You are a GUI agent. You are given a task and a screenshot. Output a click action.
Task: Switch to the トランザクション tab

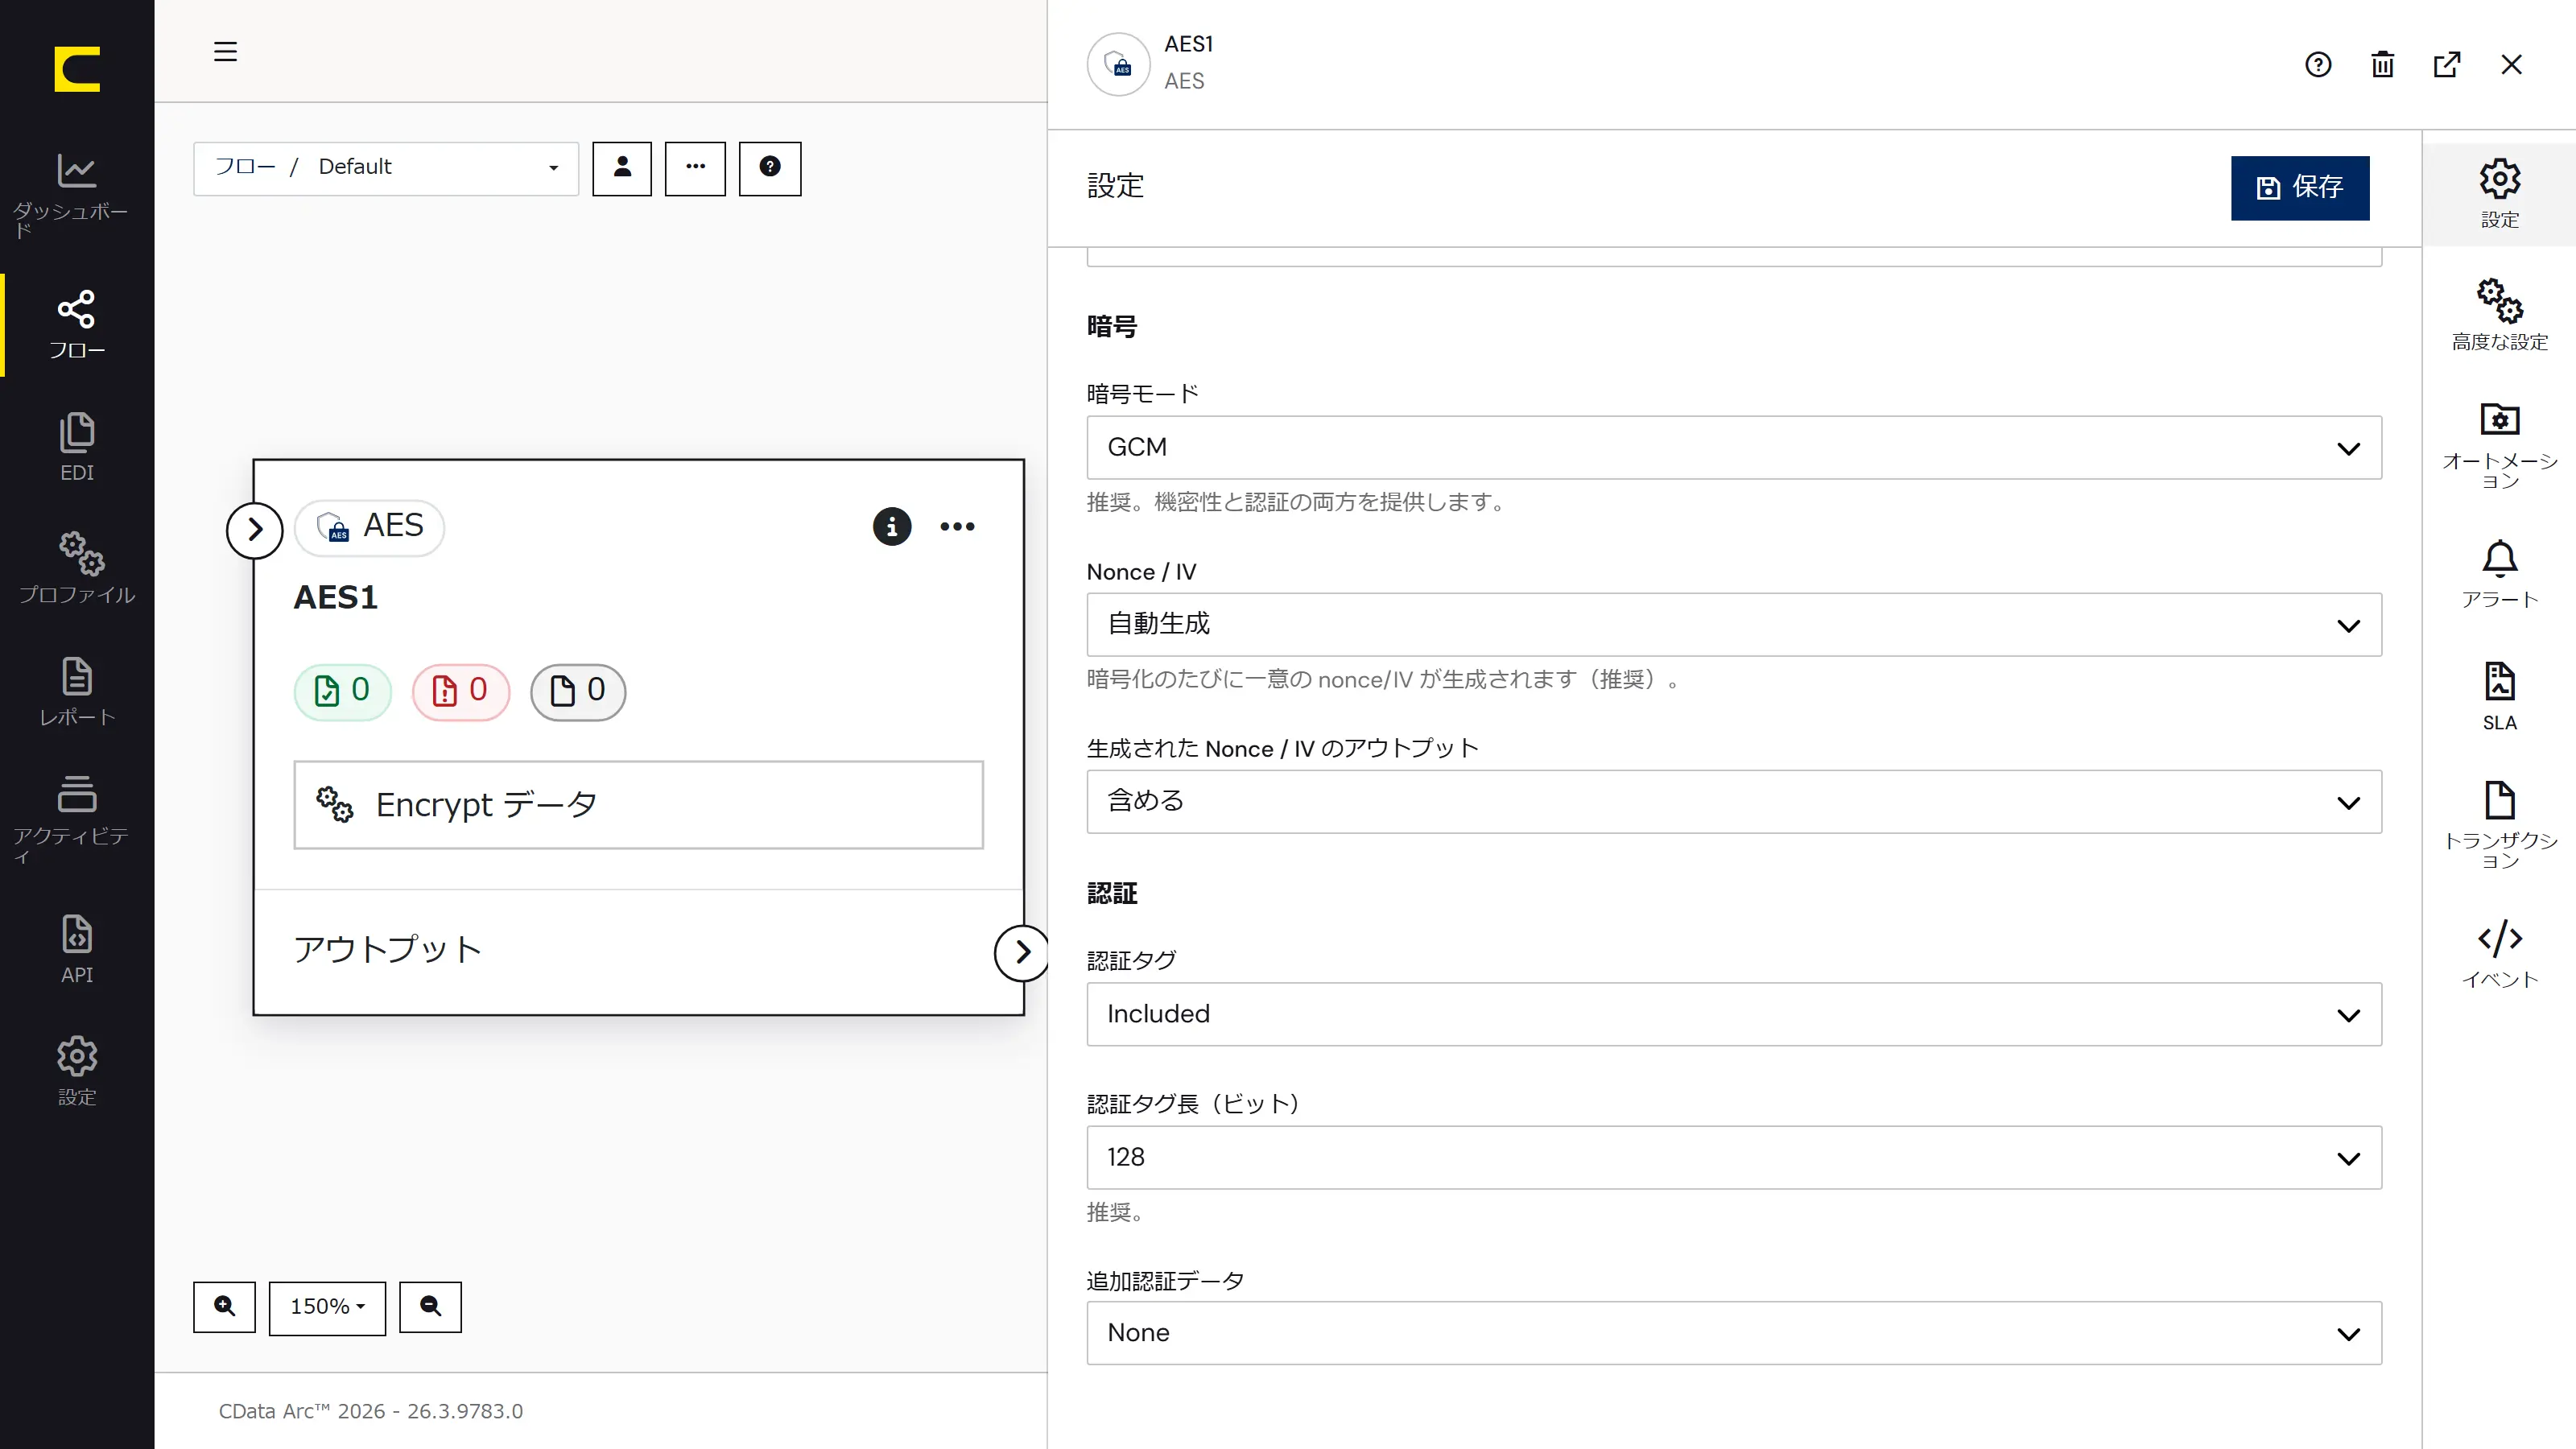(2499, 824)
